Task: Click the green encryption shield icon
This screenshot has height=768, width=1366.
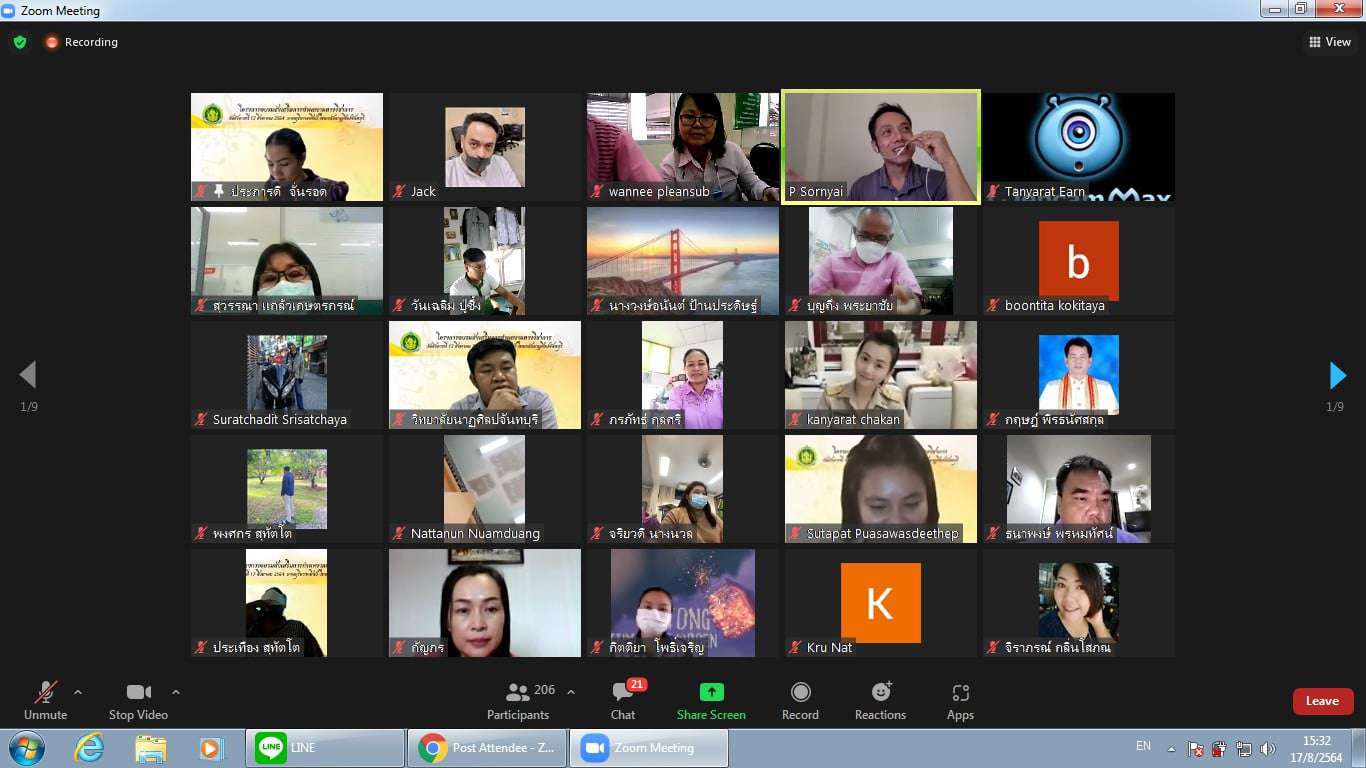Action: click(20, 42)
